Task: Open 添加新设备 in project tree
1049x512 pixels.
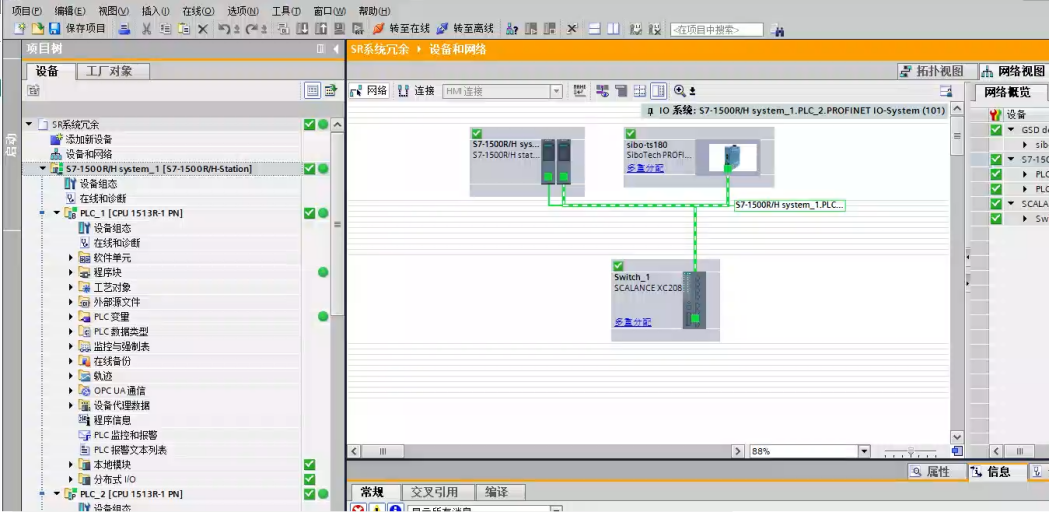Action: (81, 139)
